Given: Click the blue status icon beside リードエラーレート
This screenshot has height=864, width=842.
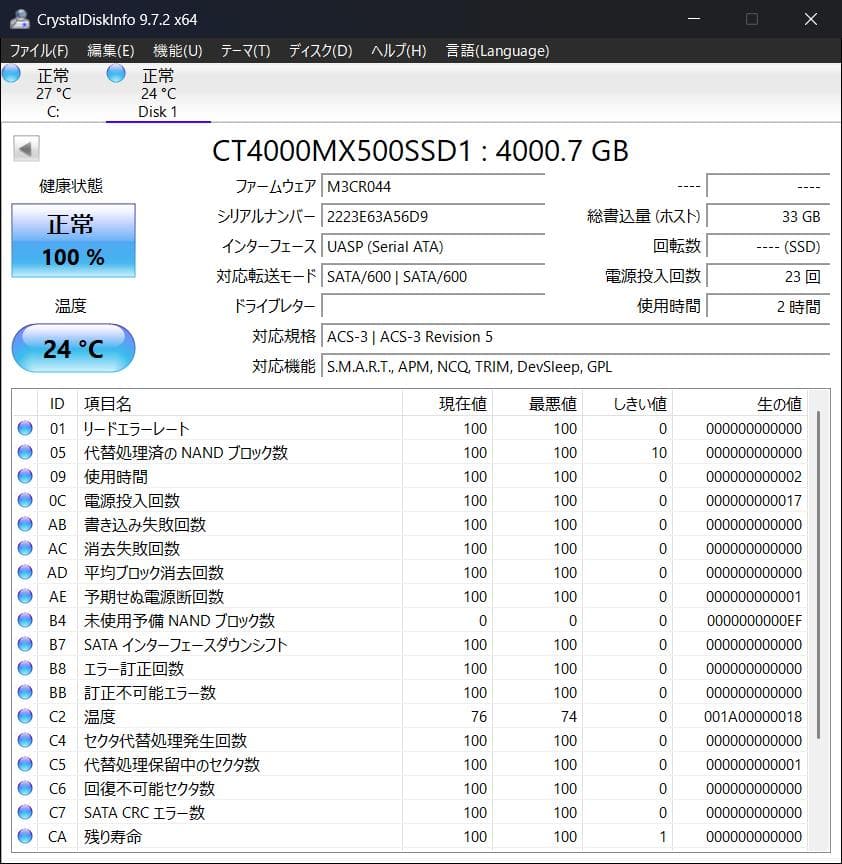Looking at the screenshot, I should 26,428.
